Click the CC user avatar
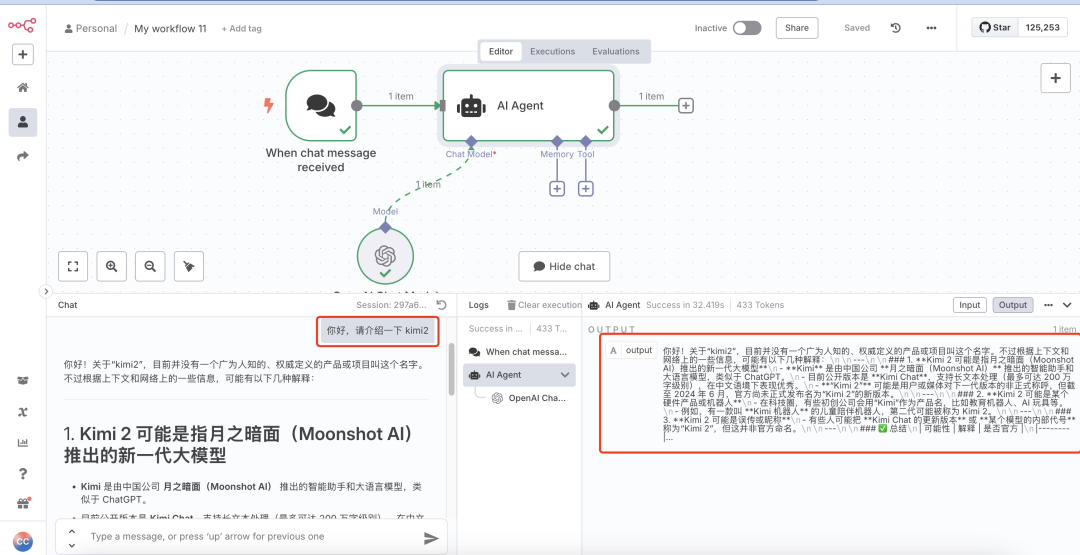1080x555 pixels. [x=23, y=541]
